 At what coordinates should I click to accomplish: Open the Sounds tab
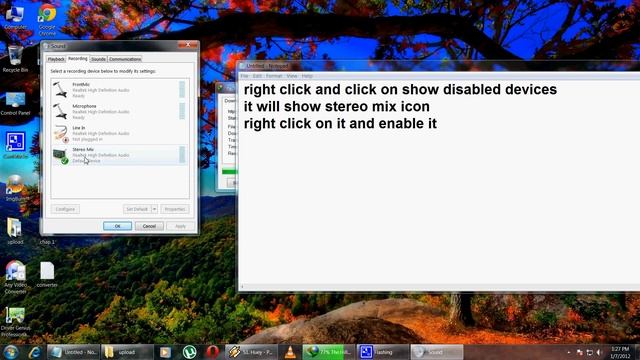pos(98,59)
